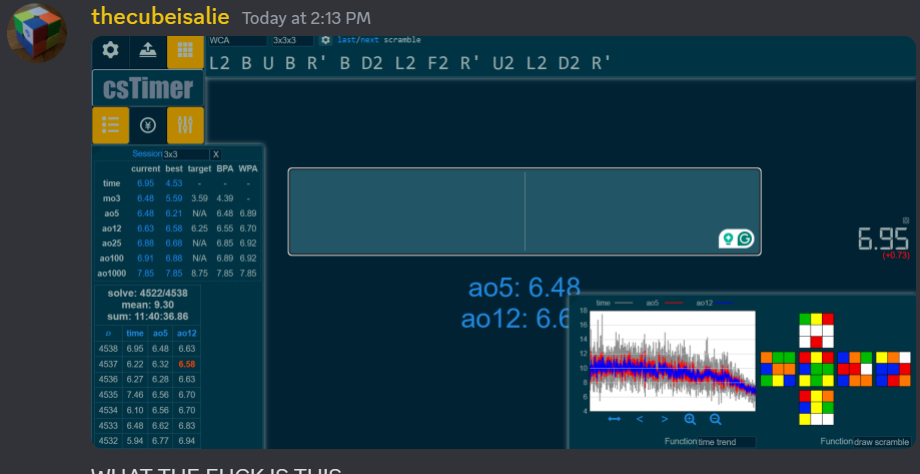Click the lightbulb suggestion icon
The image size is (920, 474).
(728, 239)
